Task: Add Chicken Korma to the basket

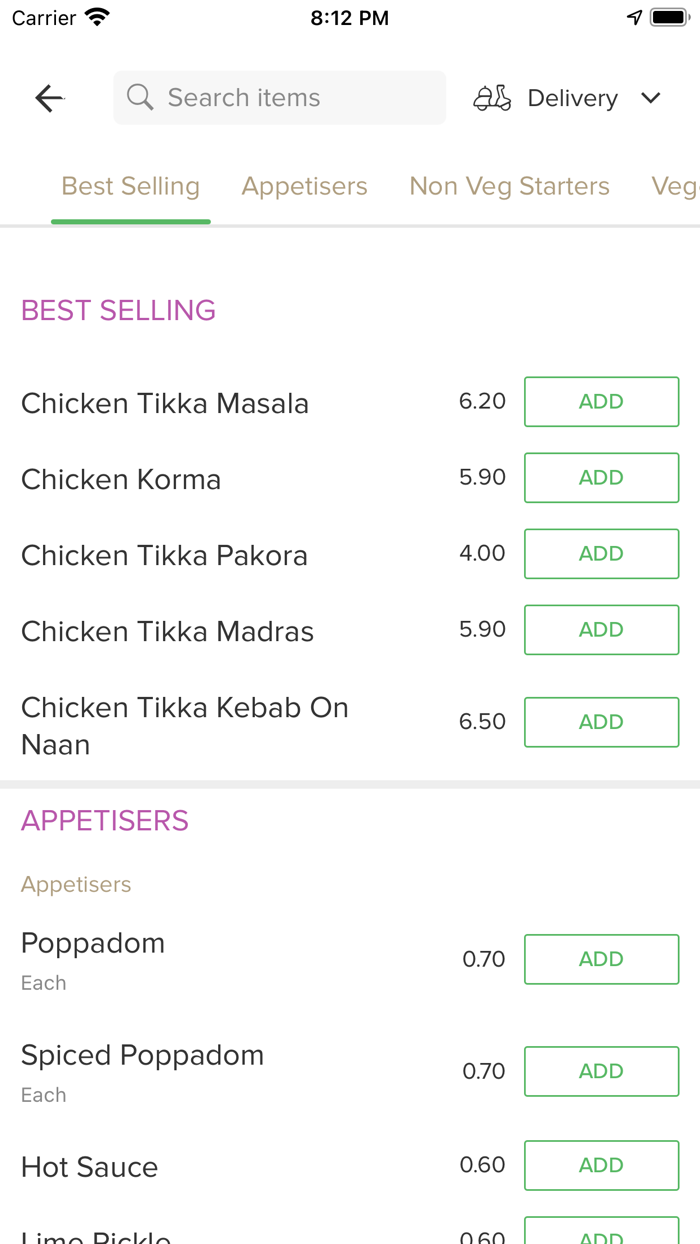Action: 601,478
